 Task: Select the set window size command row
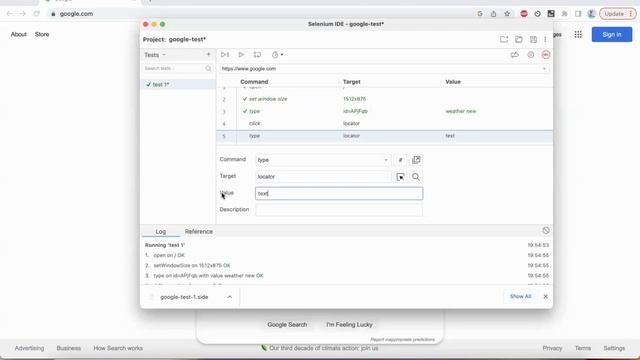point(384,99)
